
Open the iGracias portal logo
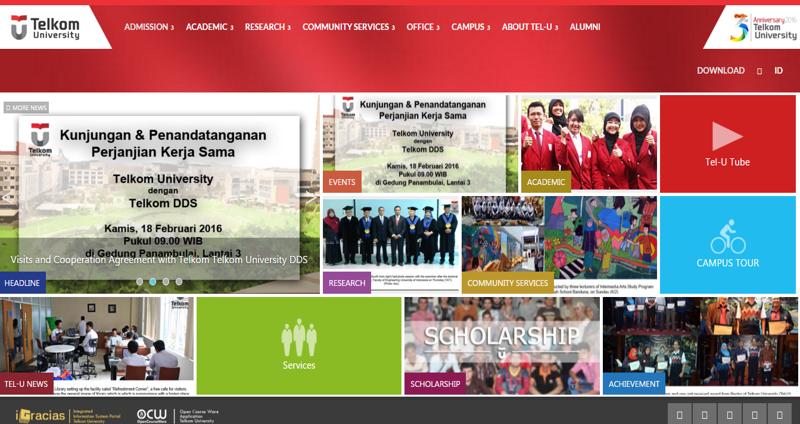[x=68, y=415]
